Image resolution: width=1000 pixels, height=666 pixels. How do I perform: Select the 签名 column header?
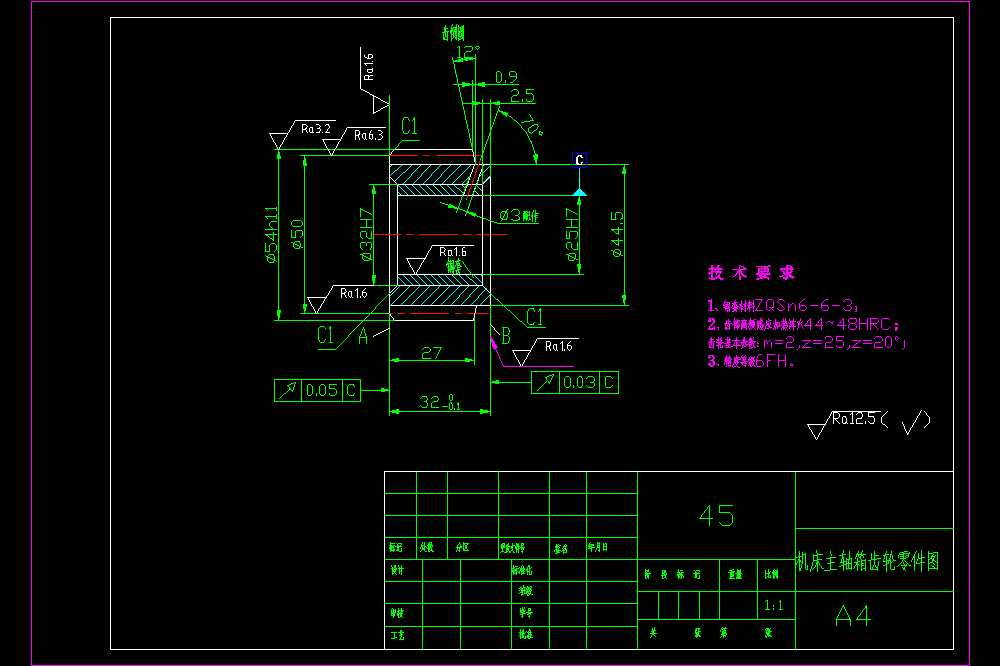(x=561, y=549)
